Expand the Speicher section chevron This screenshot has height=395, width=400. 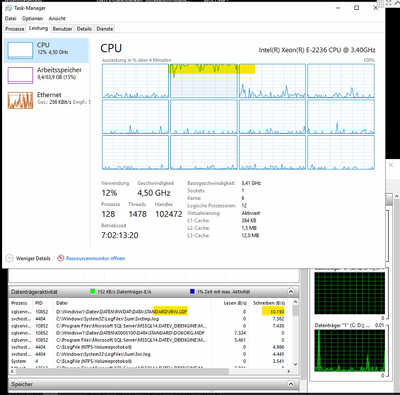291,384
